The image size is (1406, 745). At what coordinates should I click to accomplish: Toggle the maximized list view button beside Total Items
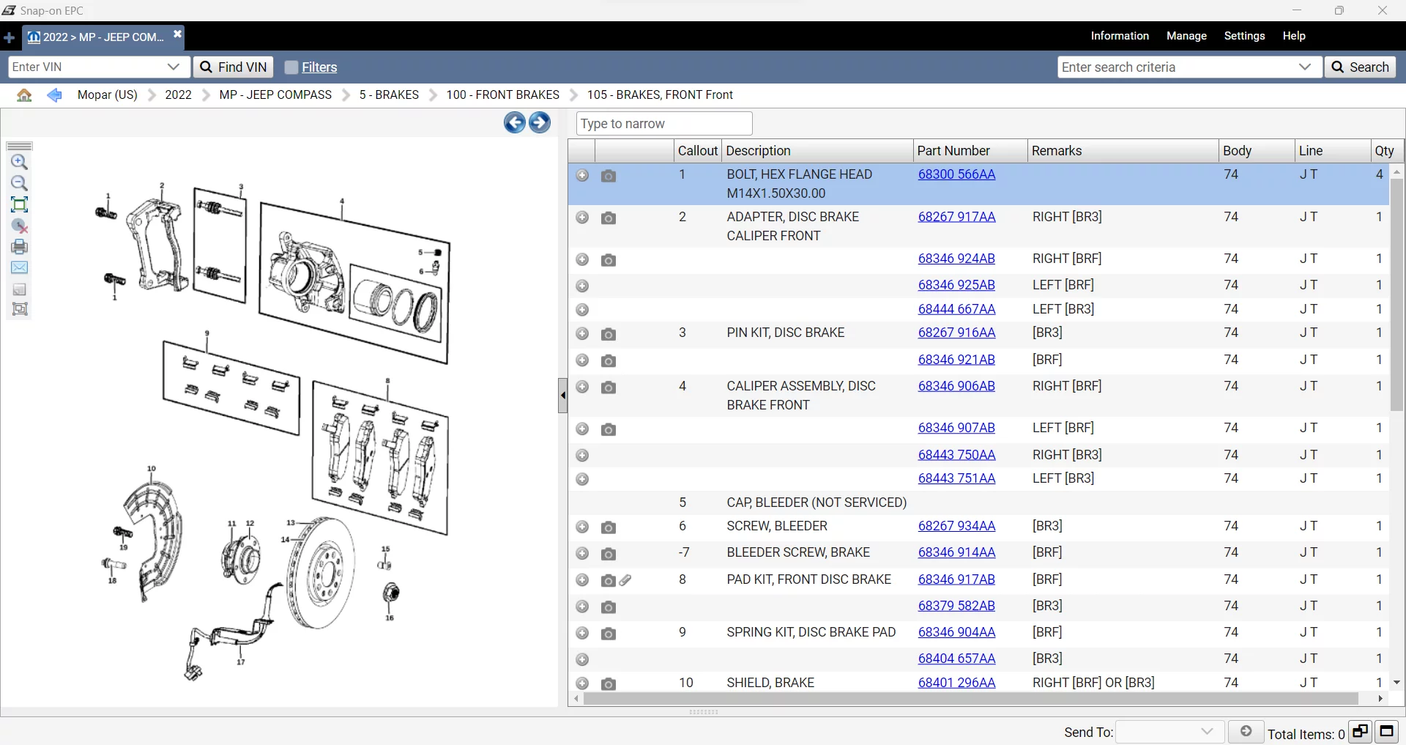[x=1386, y=732]
